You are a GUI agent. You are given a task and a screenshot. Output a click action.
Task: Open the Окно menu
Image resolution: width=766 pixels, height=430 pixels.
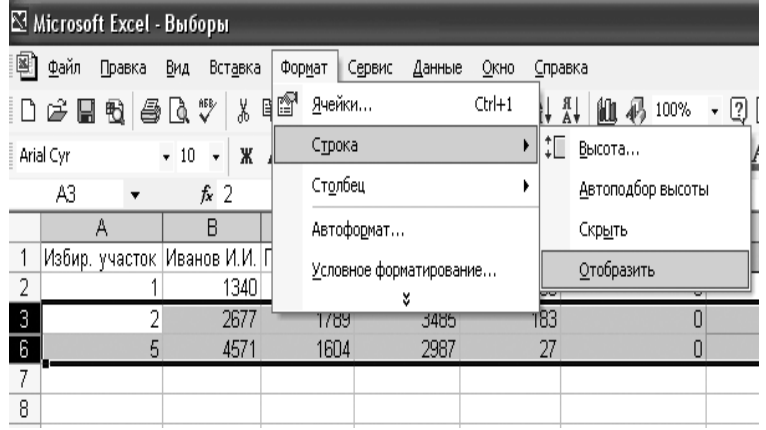tap(498, 68)
